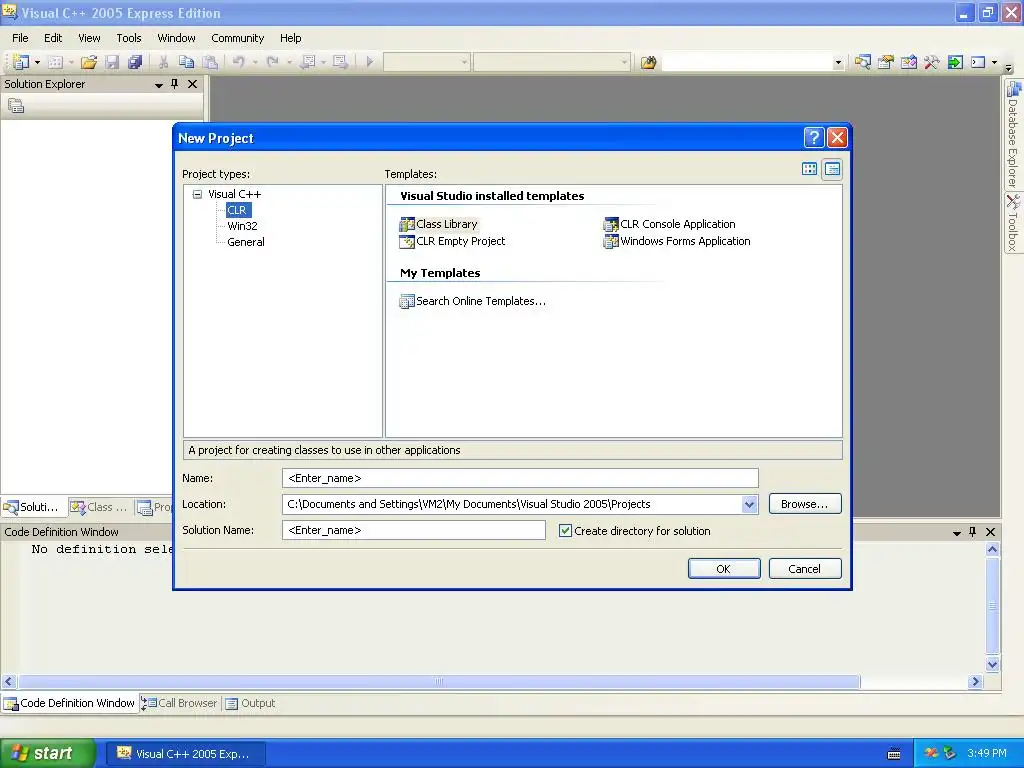This screenshot has width=1024, height=768.
Task: Toggle auto-hide pin on Code Definition Window
Action: (x=972, y=532)
